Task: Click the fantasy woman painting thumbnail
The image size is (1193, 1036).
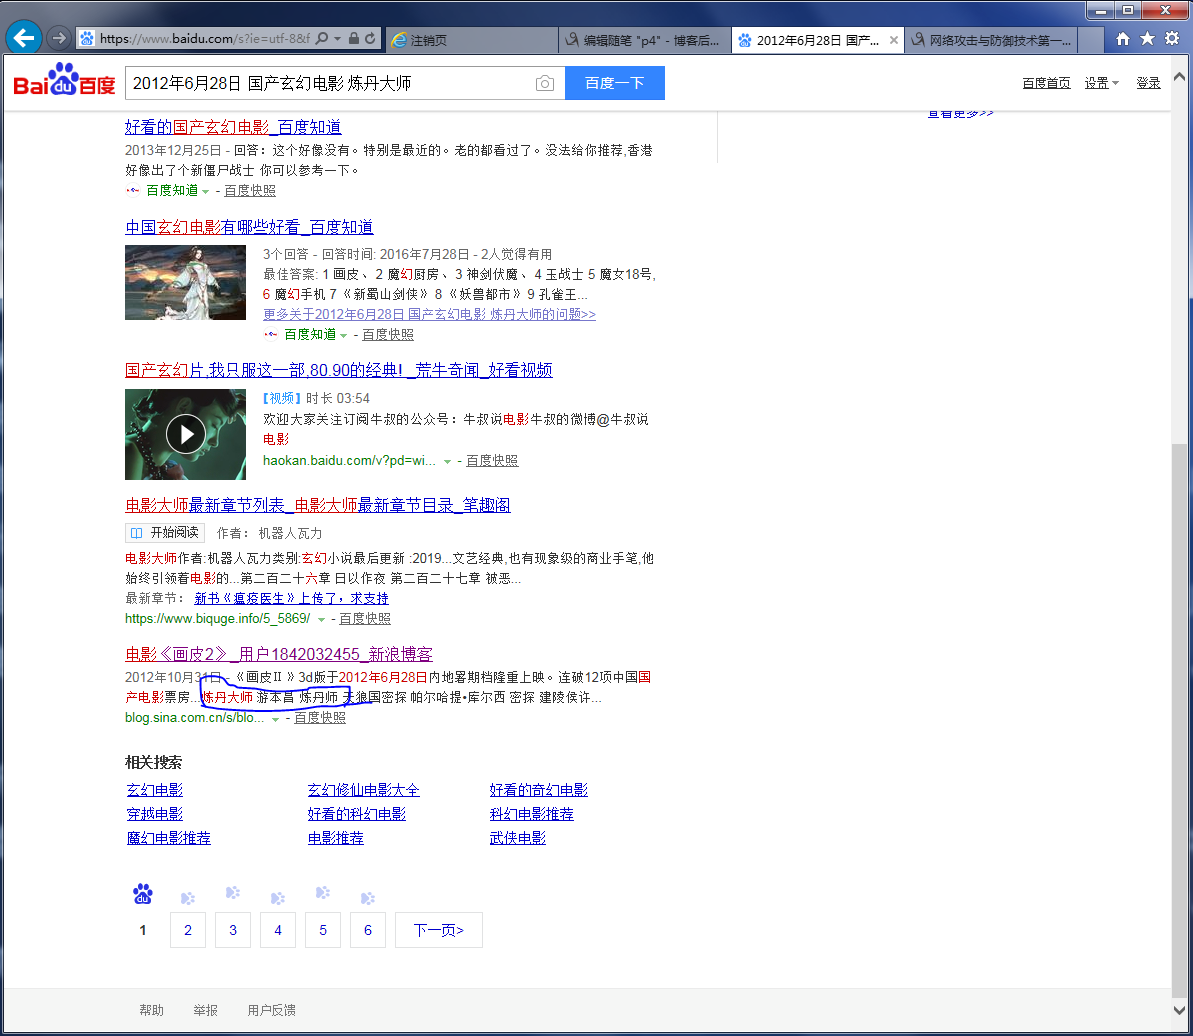Action: [x=185, y=282]
